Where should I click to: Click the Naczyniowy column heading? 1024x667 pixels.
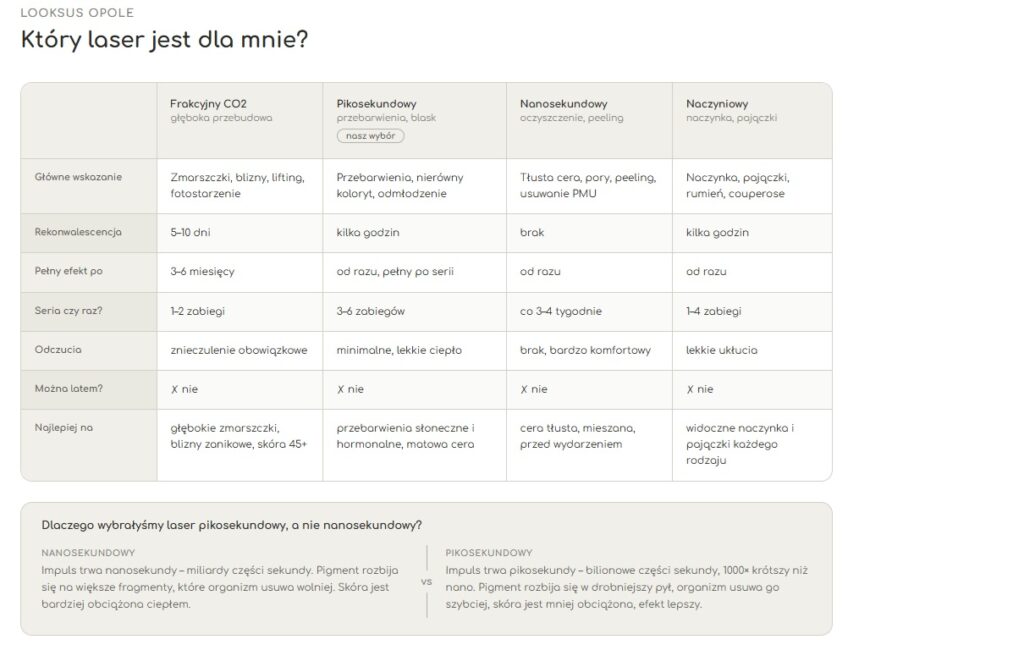point(717,103)
